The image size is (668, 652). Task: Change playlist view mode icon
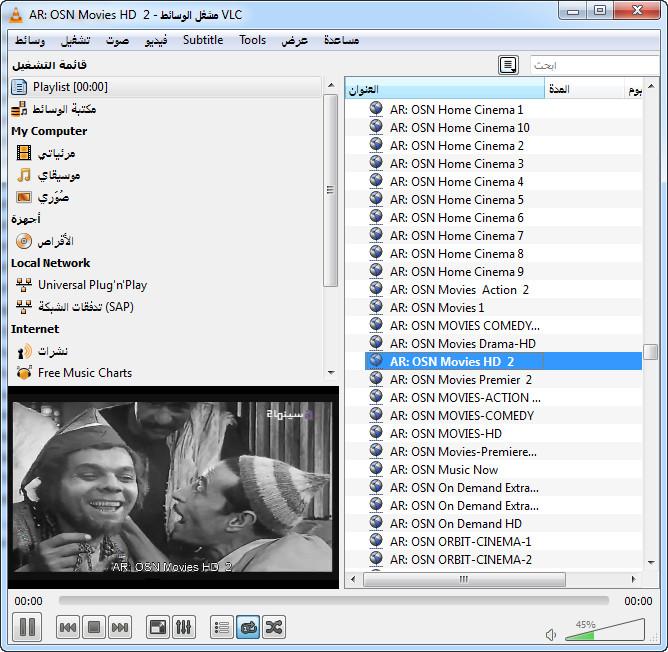508,65
